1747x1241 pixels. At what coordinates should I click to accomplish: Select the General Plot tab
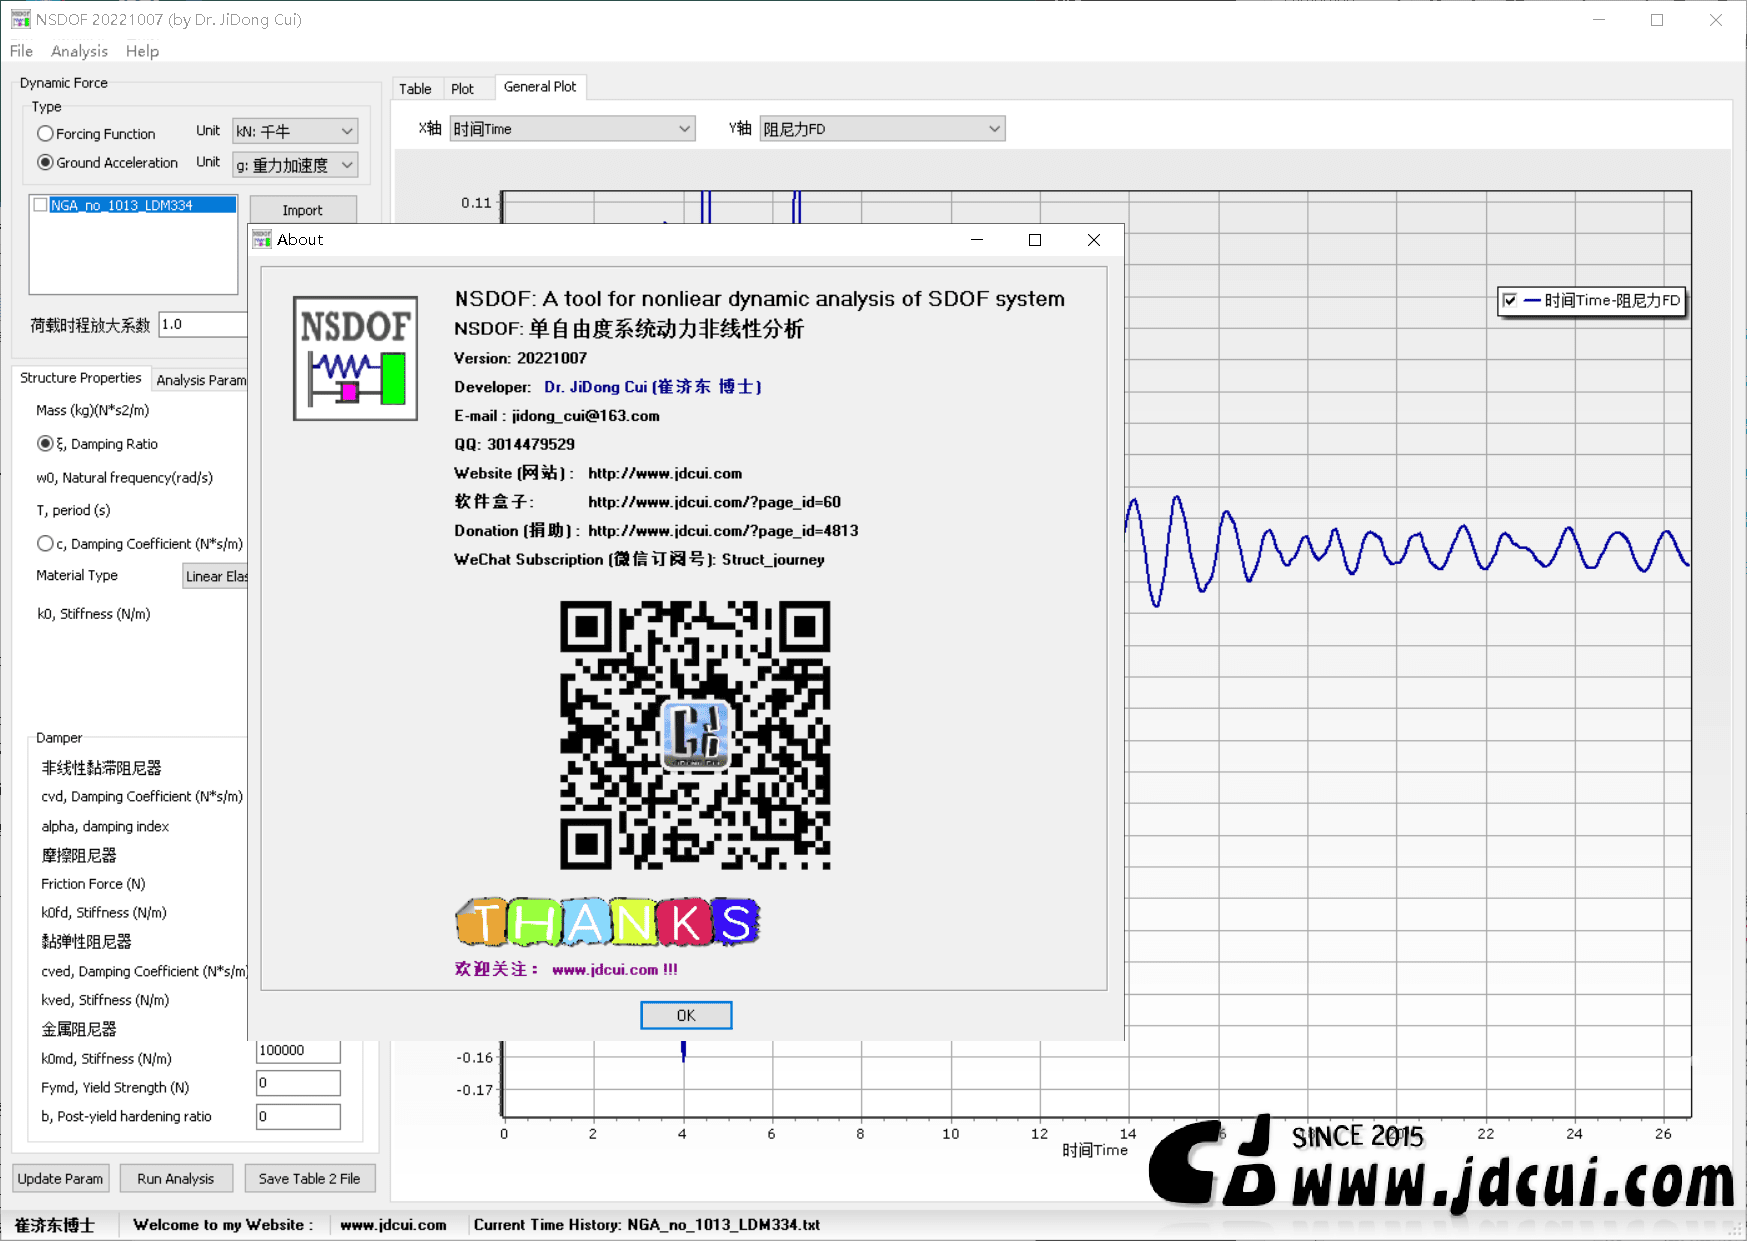540,87
